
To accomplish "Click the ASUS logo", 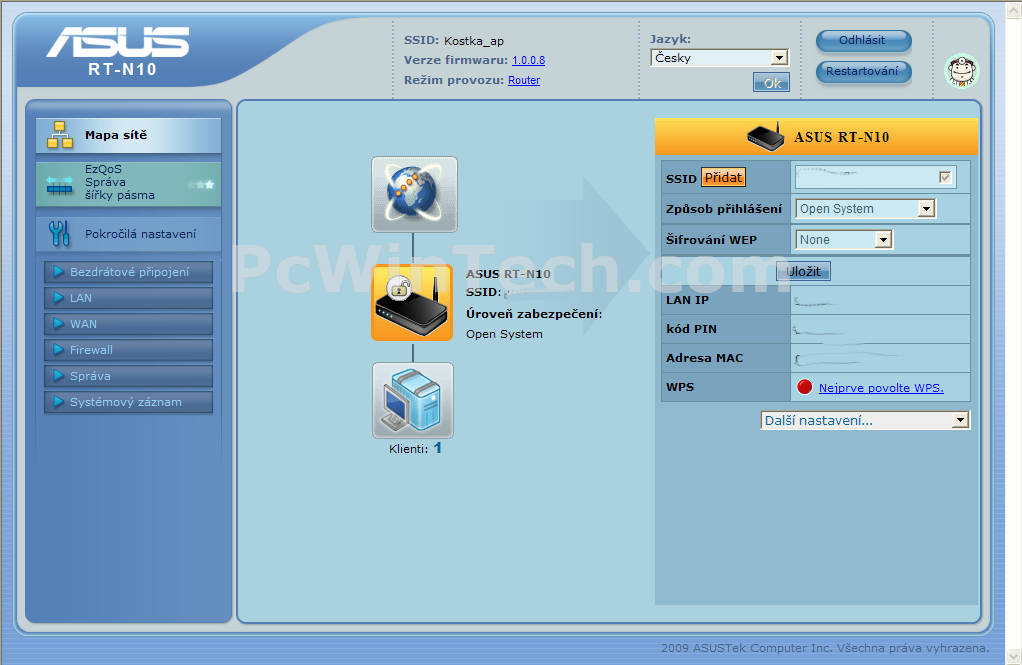I will [118, 42].
